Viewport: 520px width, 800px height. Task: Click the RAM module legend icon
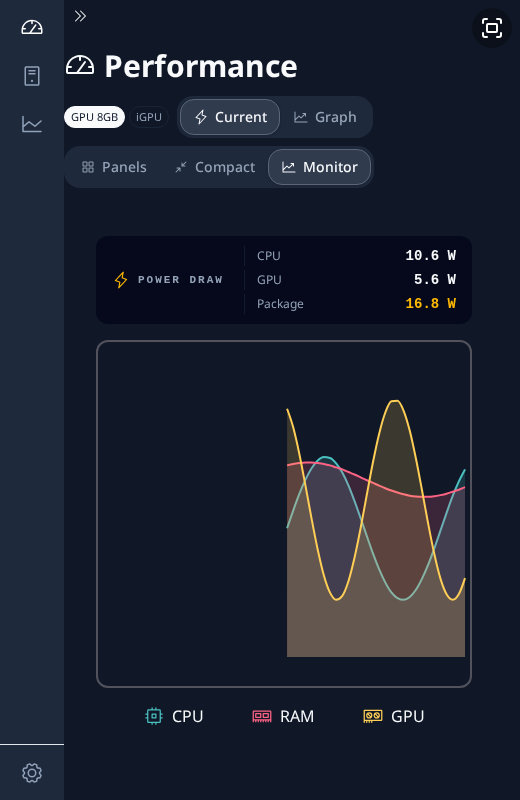pos(262,716)
